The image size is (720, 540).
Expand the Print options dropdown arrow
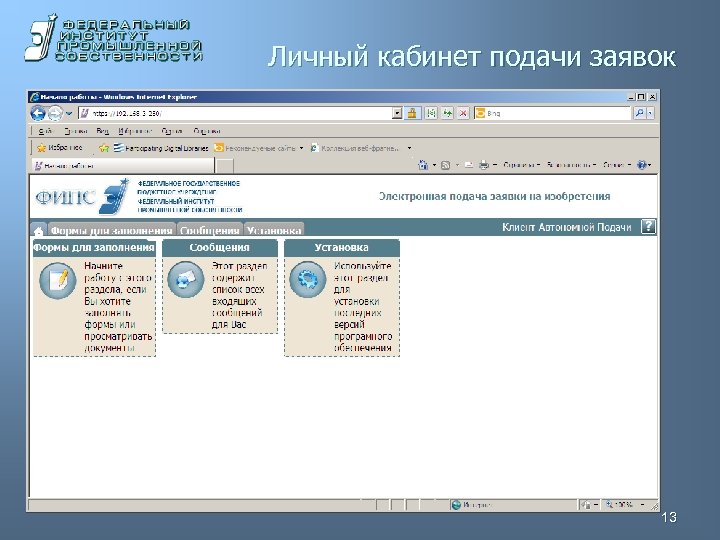495,165
